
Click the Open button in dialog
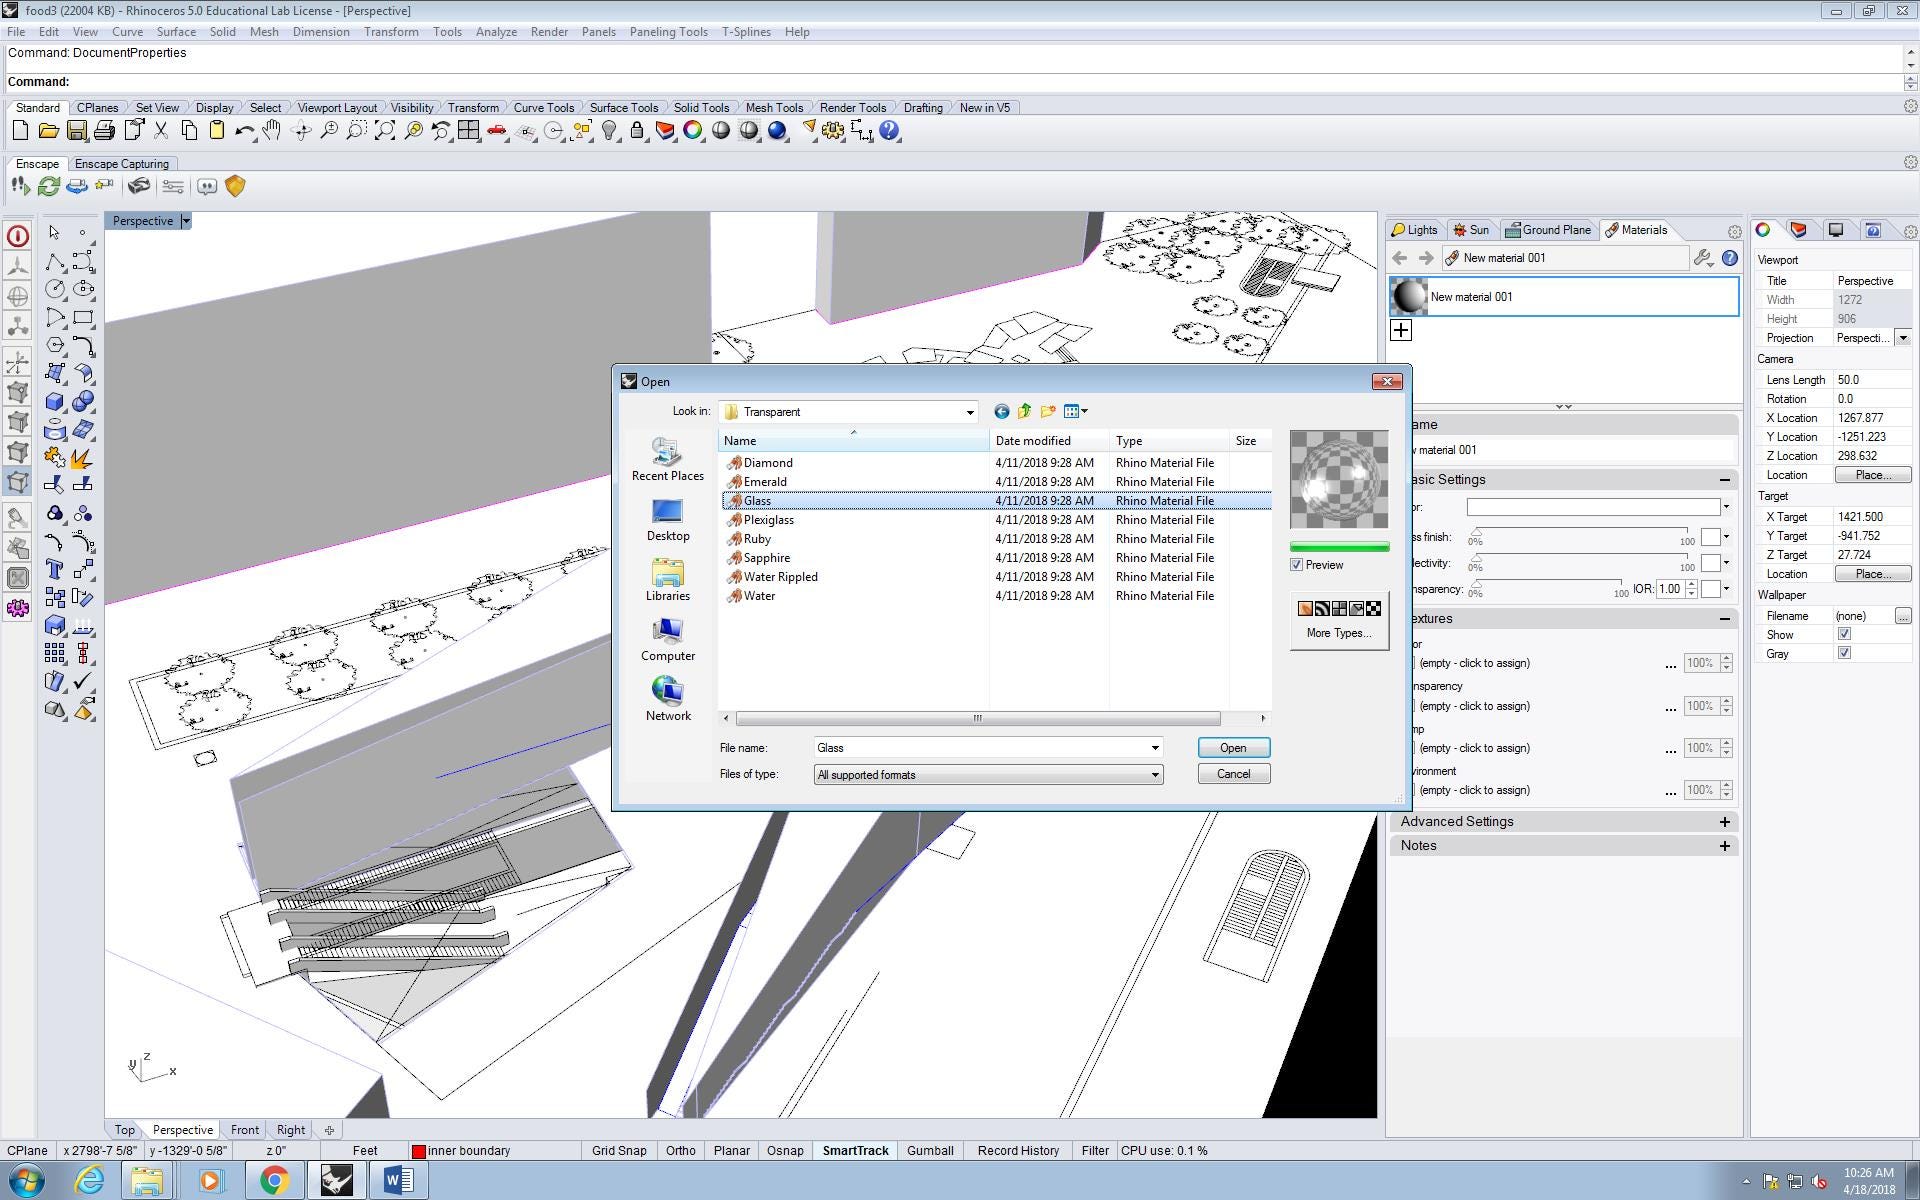tap(1232, 748)
